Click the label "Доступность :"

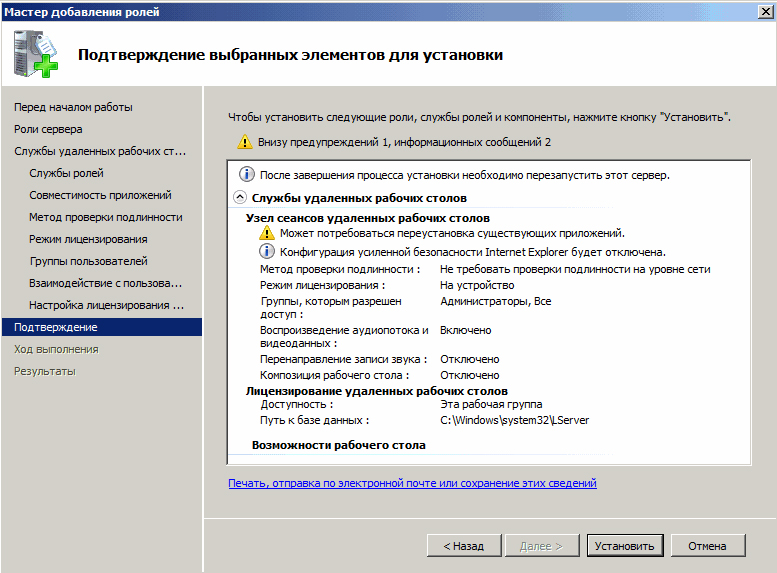pos(297,404)
